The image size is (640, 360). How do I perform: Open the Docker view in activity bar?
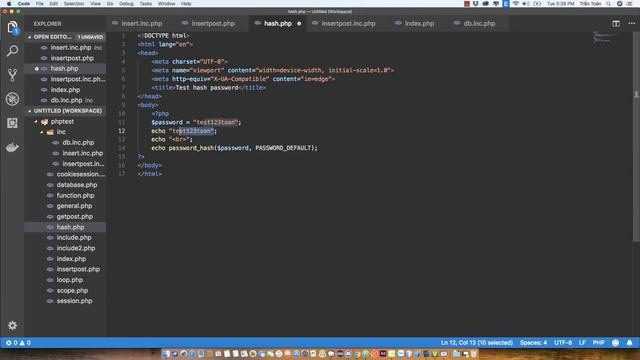tap(12, 147)
